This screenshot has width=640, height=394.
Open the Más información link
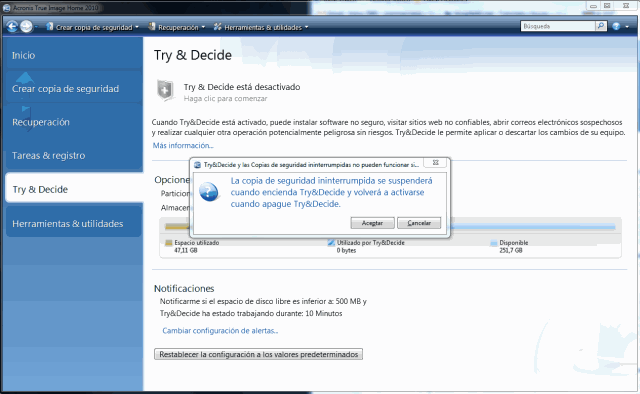183,145
